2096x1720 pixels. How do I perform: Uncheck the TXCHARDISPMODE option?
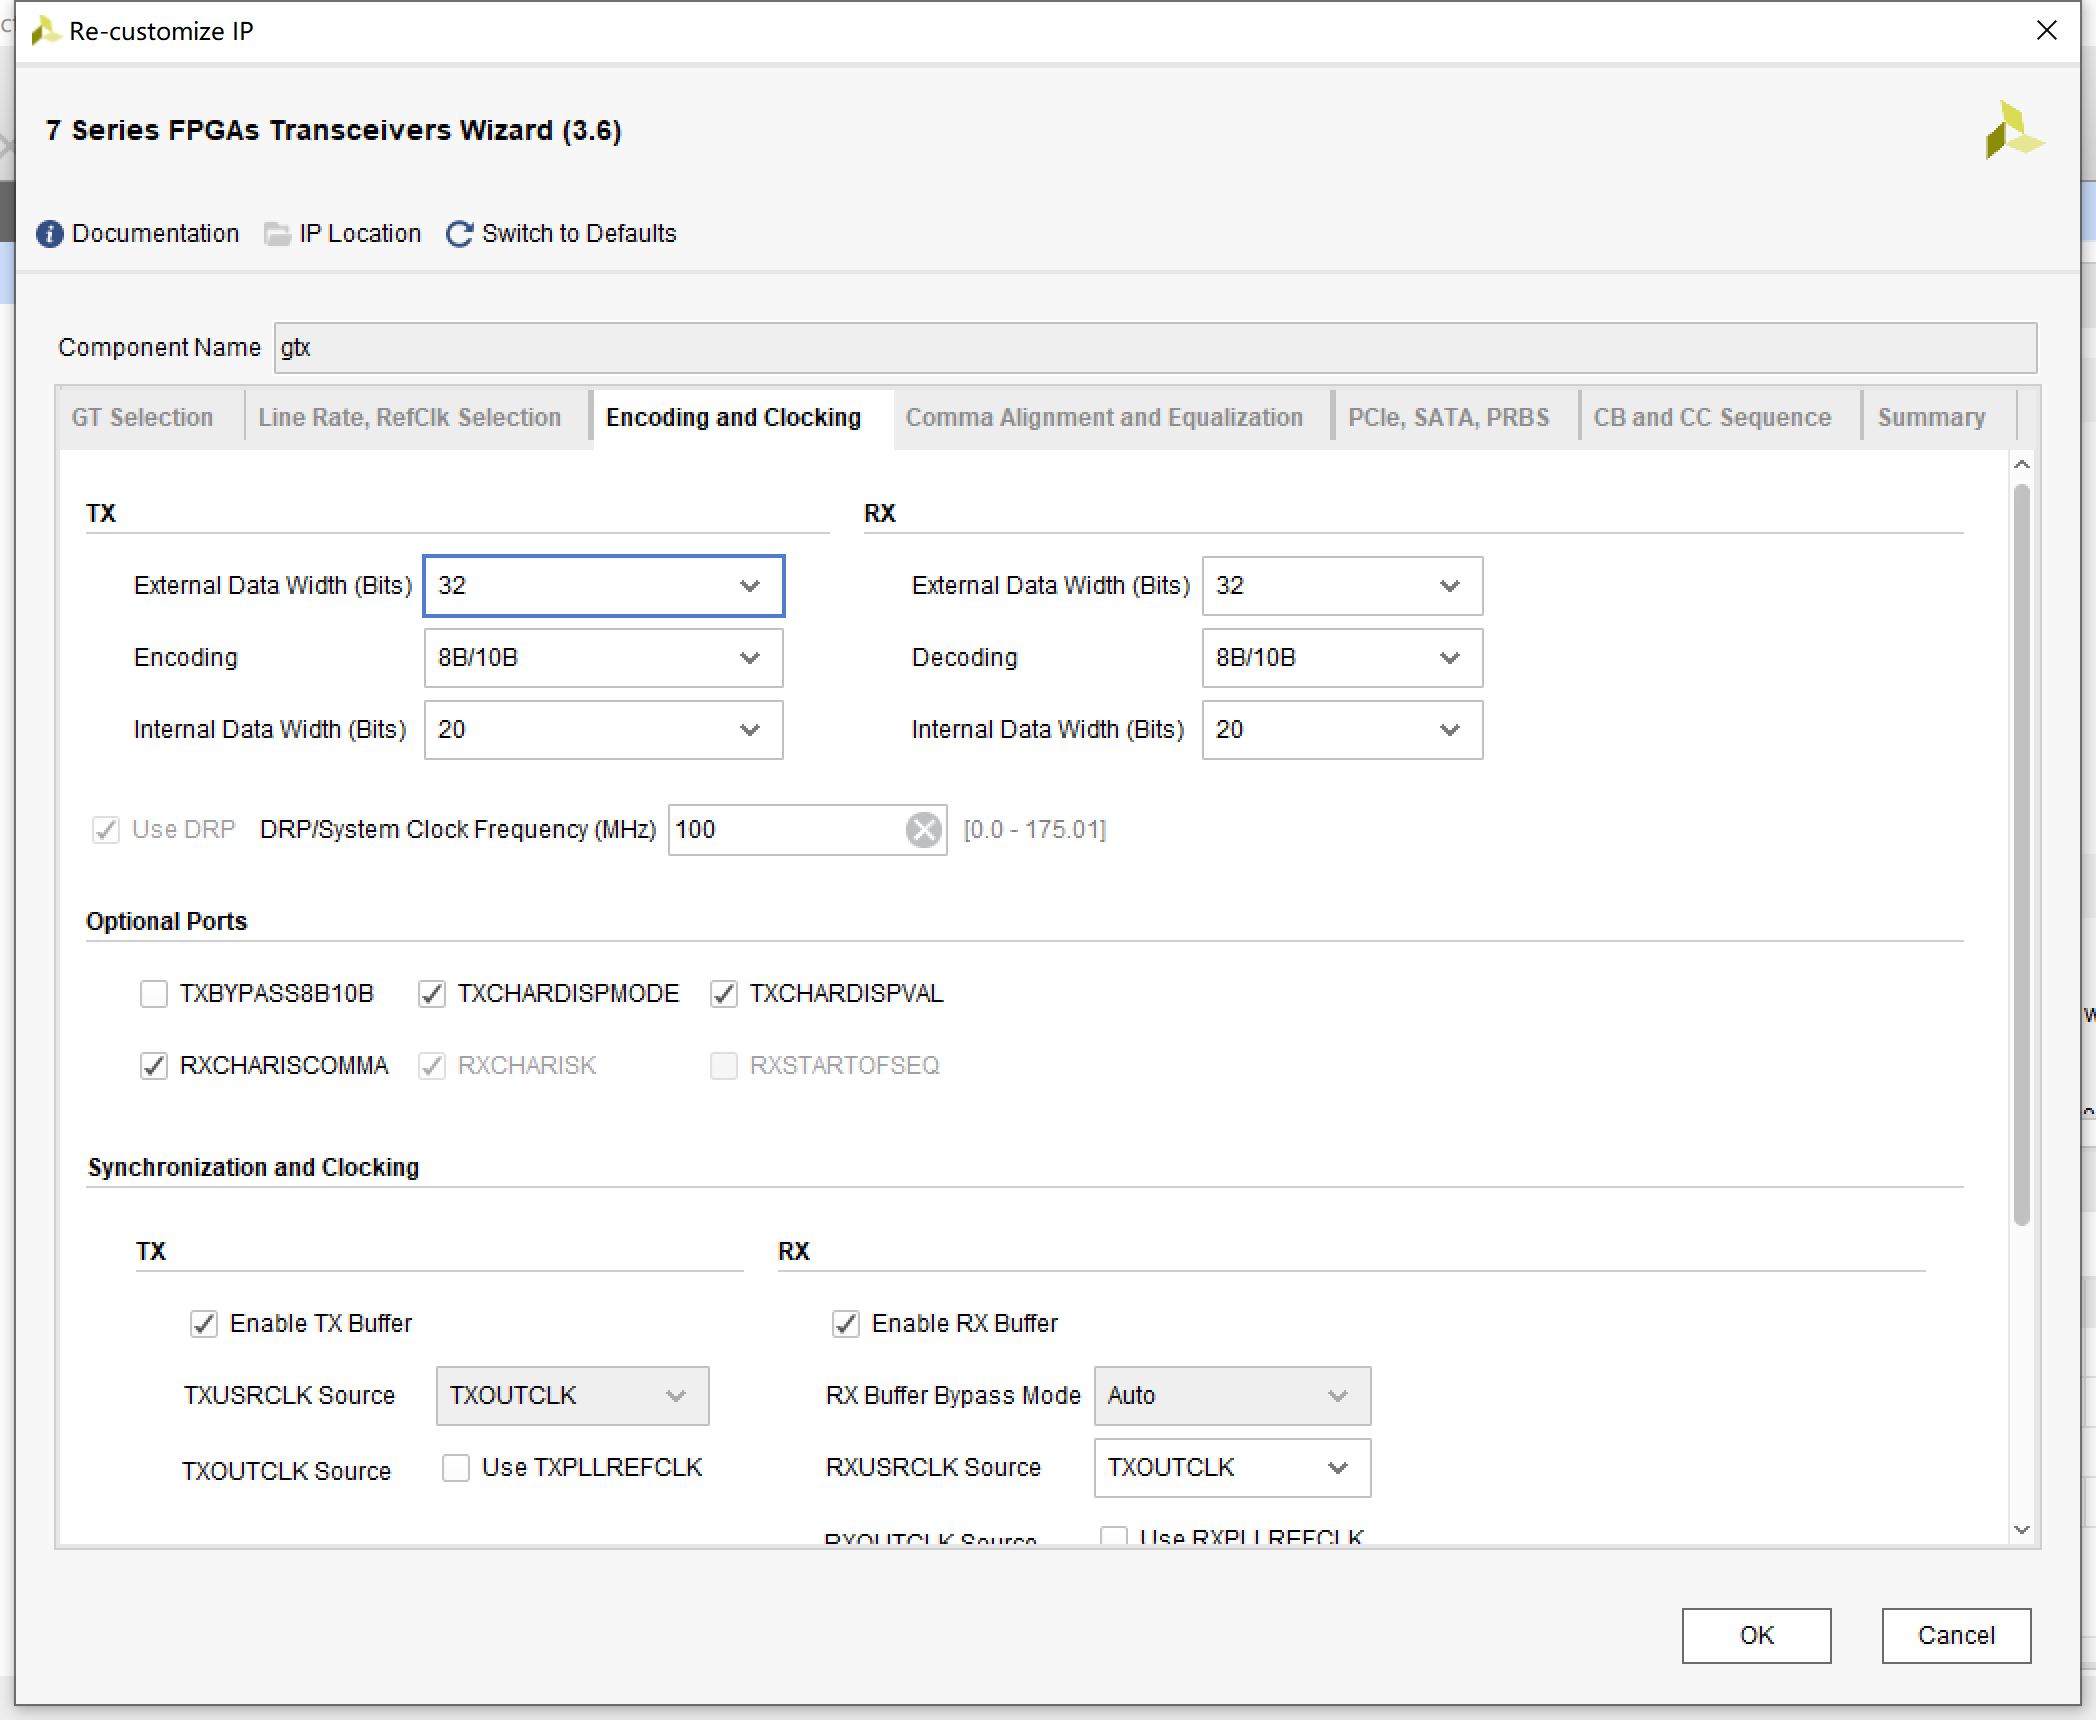[x=432, y=994]
